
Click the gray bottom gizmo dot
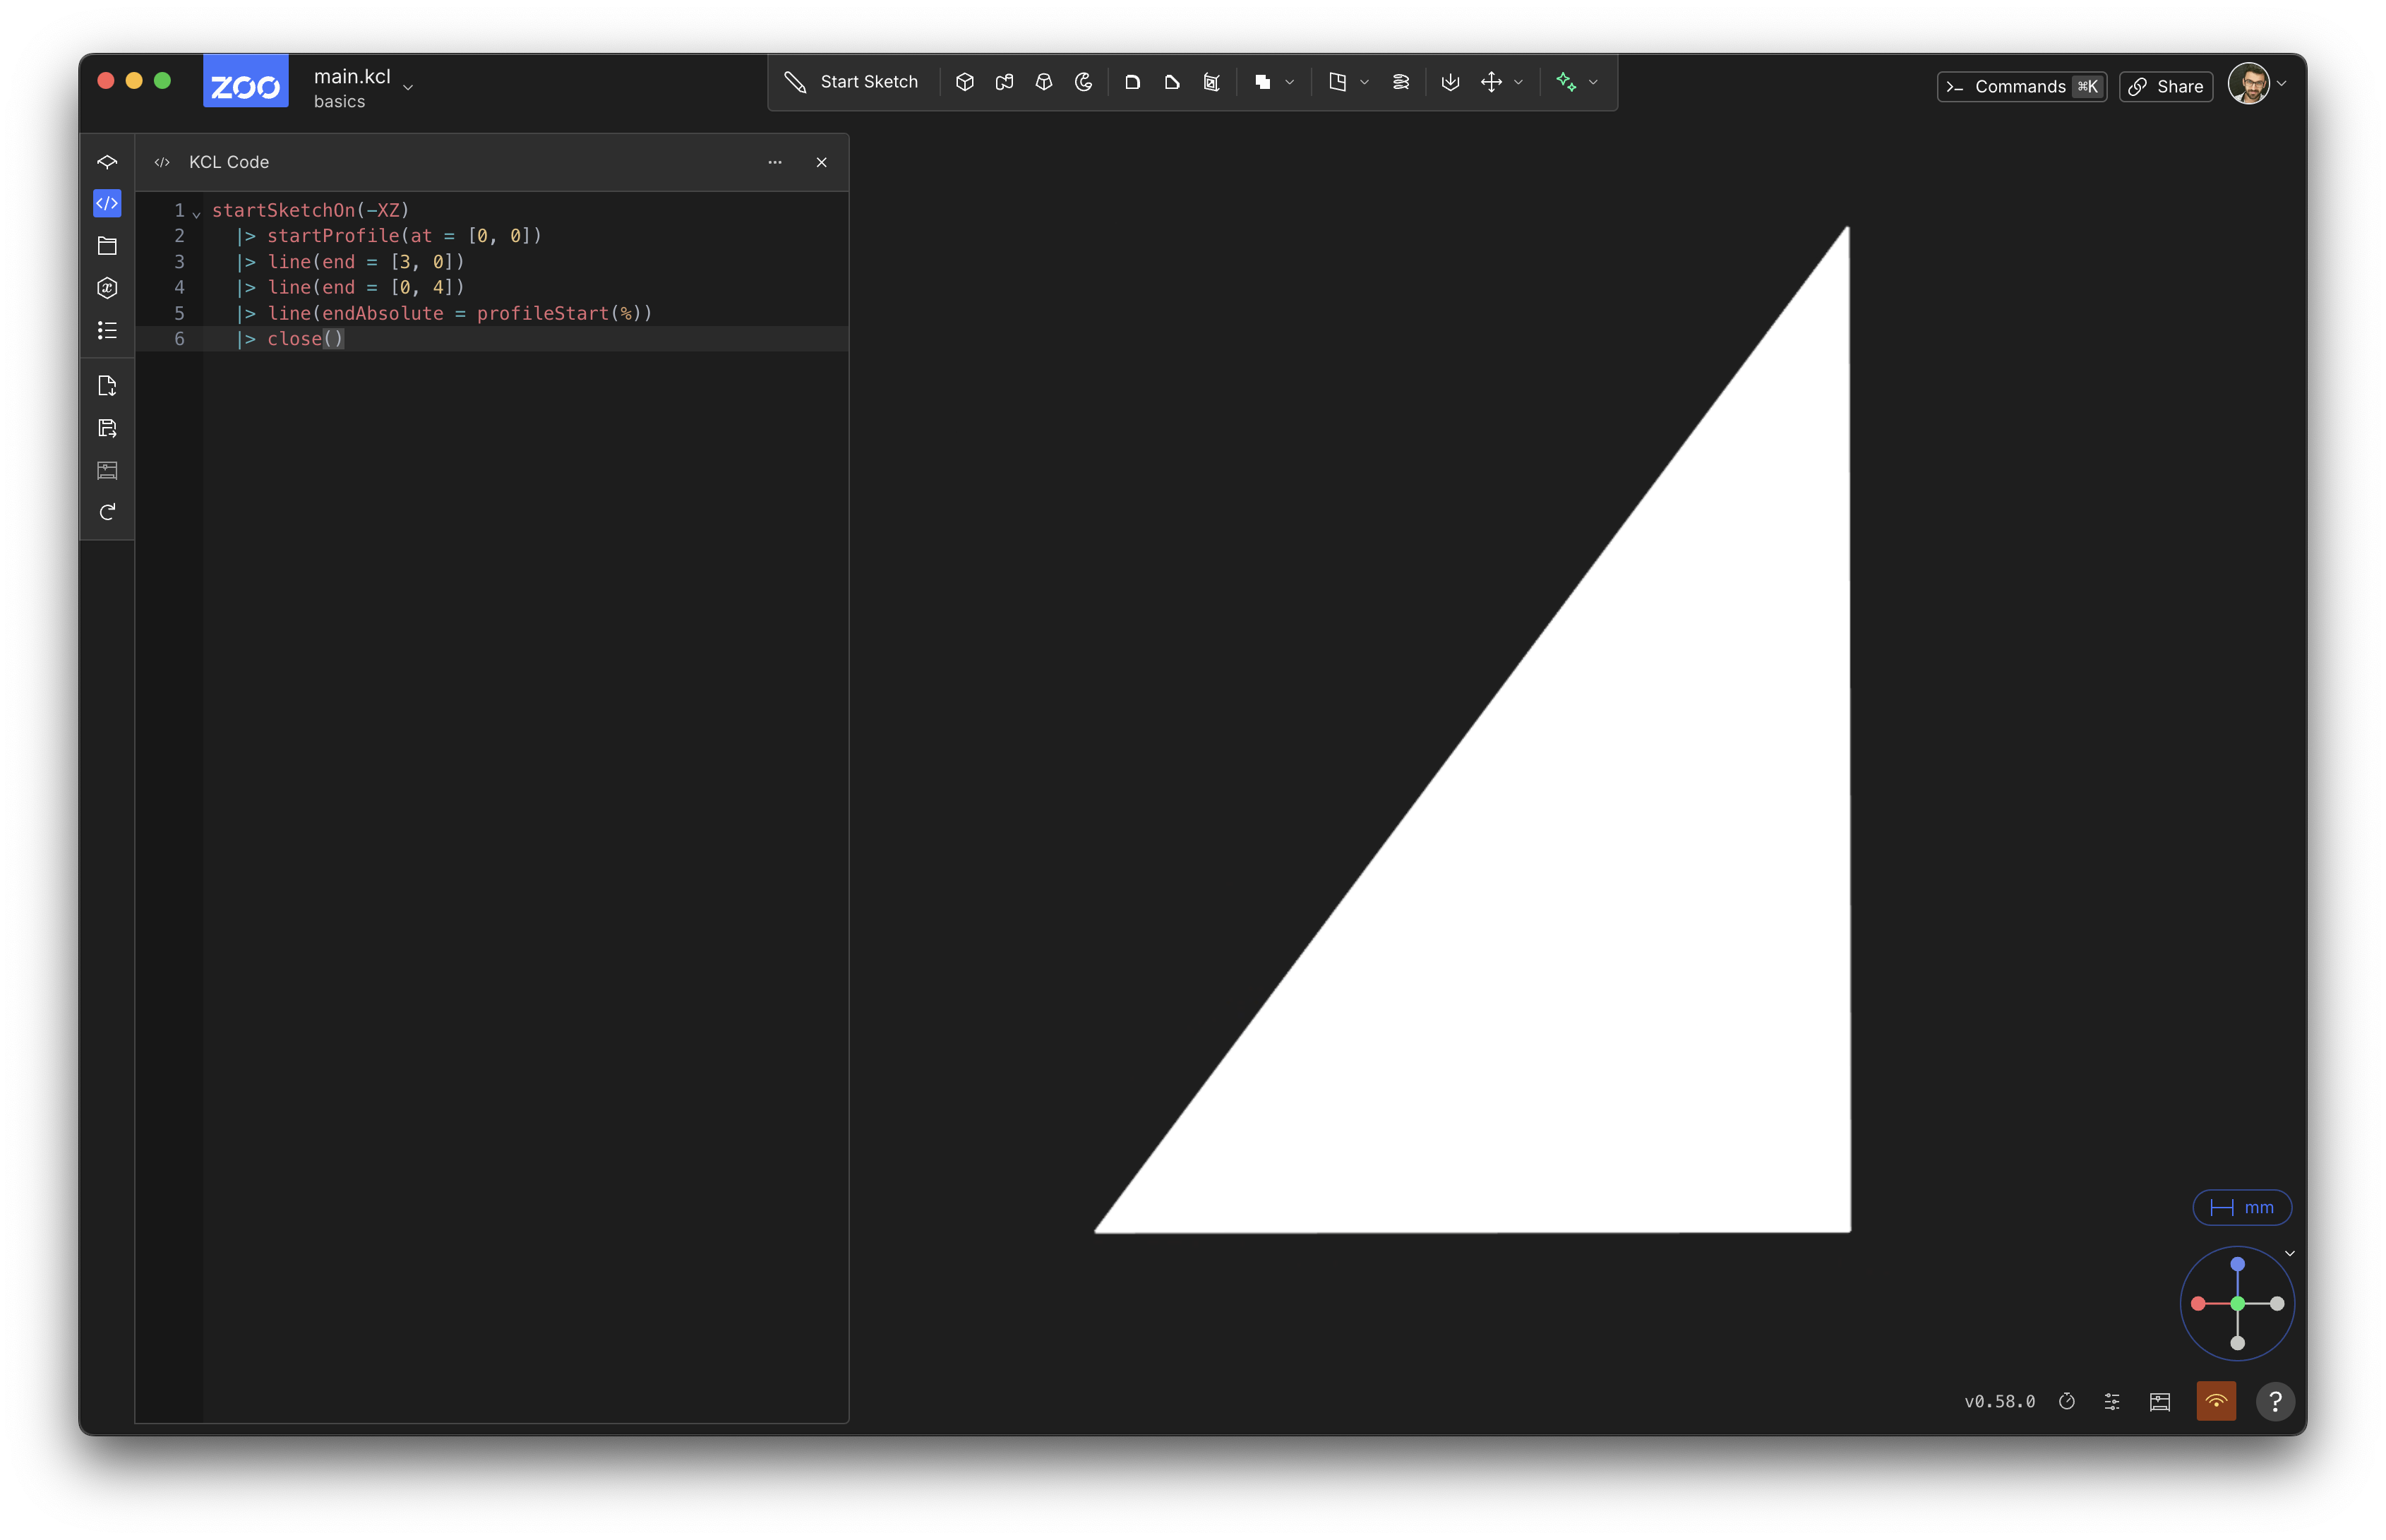(2238, 1343)
